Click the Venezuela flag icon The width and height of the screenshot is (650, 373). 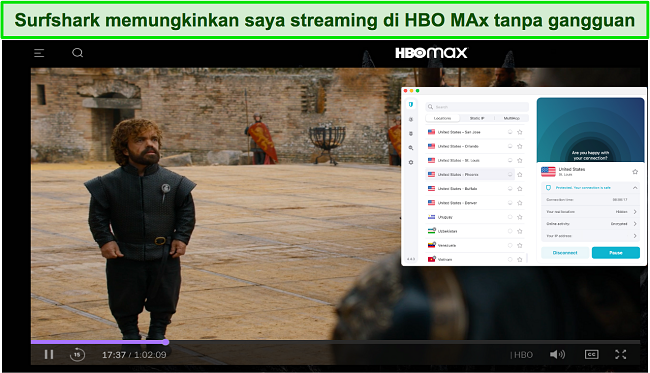tap(431, 245)
